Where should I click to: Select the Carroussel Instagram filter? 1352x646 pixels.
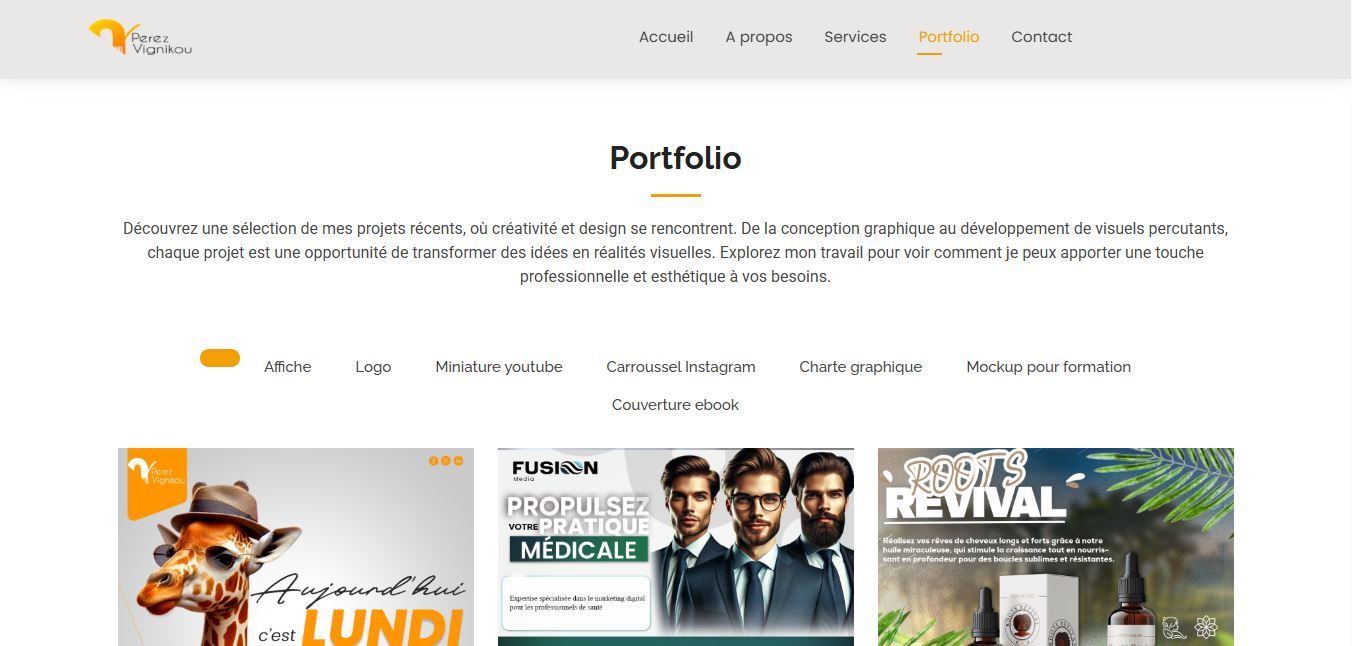pyautogui.click(x=681, y=367)
